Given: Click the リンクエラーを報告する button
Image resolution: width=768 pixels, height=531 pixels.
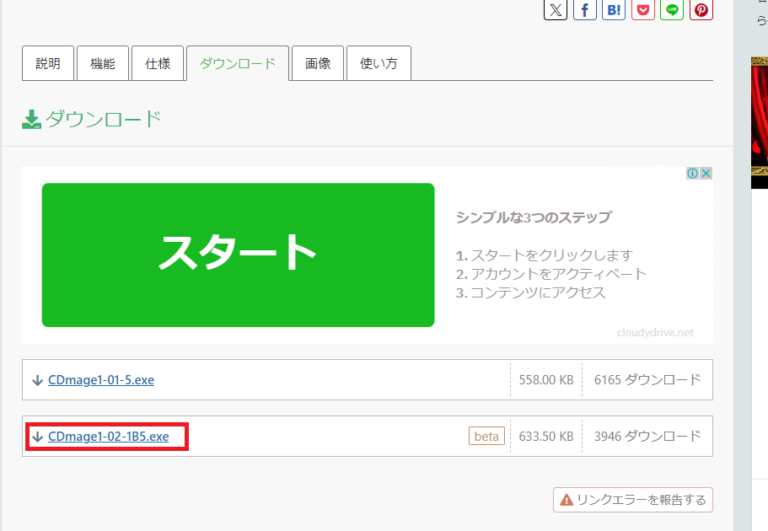Looking at the screenshot, I should tap(633, 499).
